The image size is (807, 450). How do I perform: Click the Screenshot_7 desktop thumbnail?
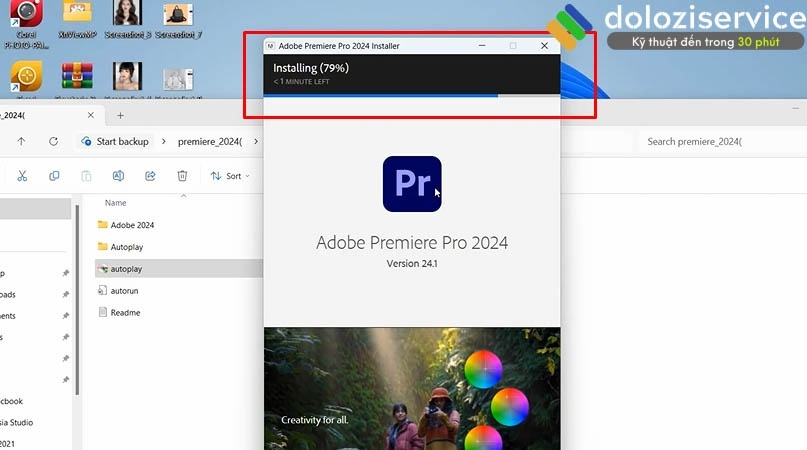point(178,20)
